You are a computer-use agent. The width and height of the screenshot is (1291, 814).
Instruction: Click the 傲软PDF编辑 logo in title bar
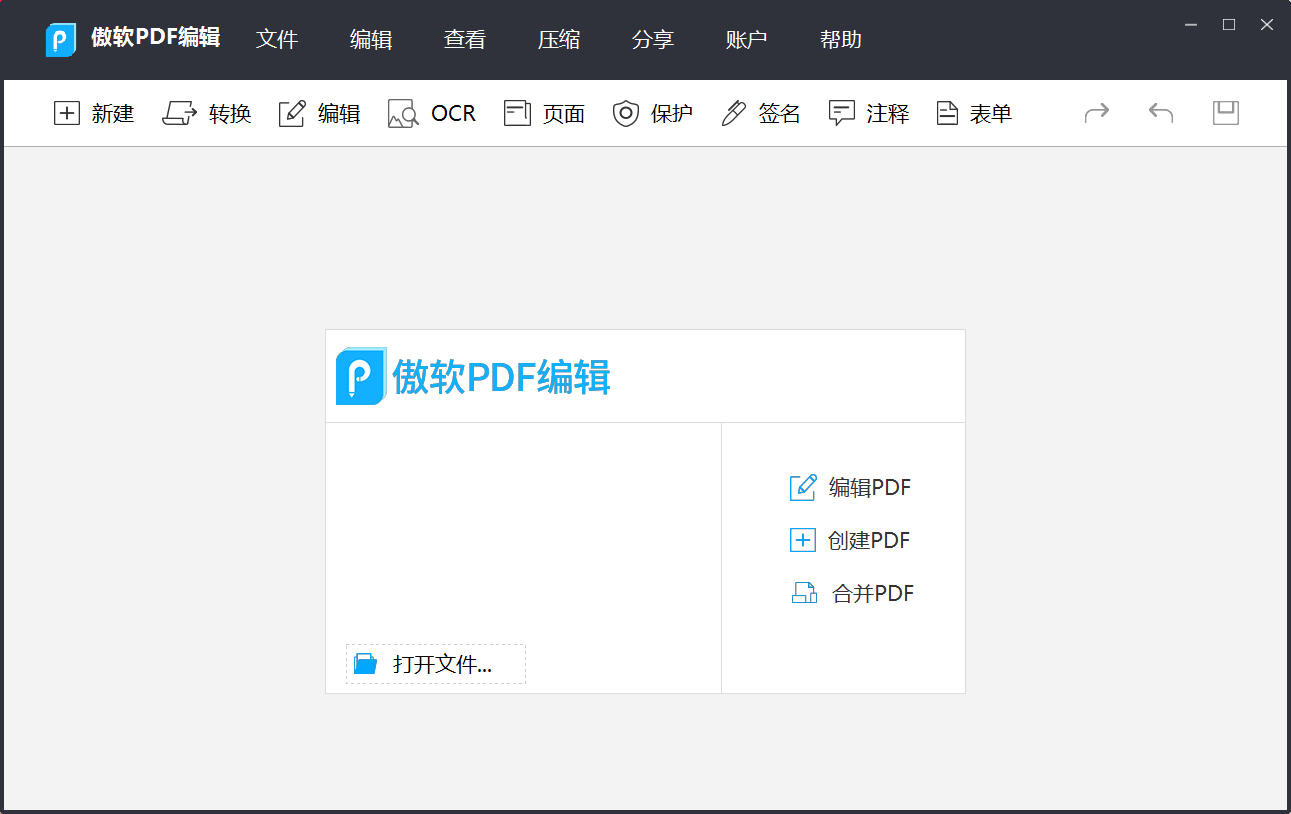coord(61,40)
